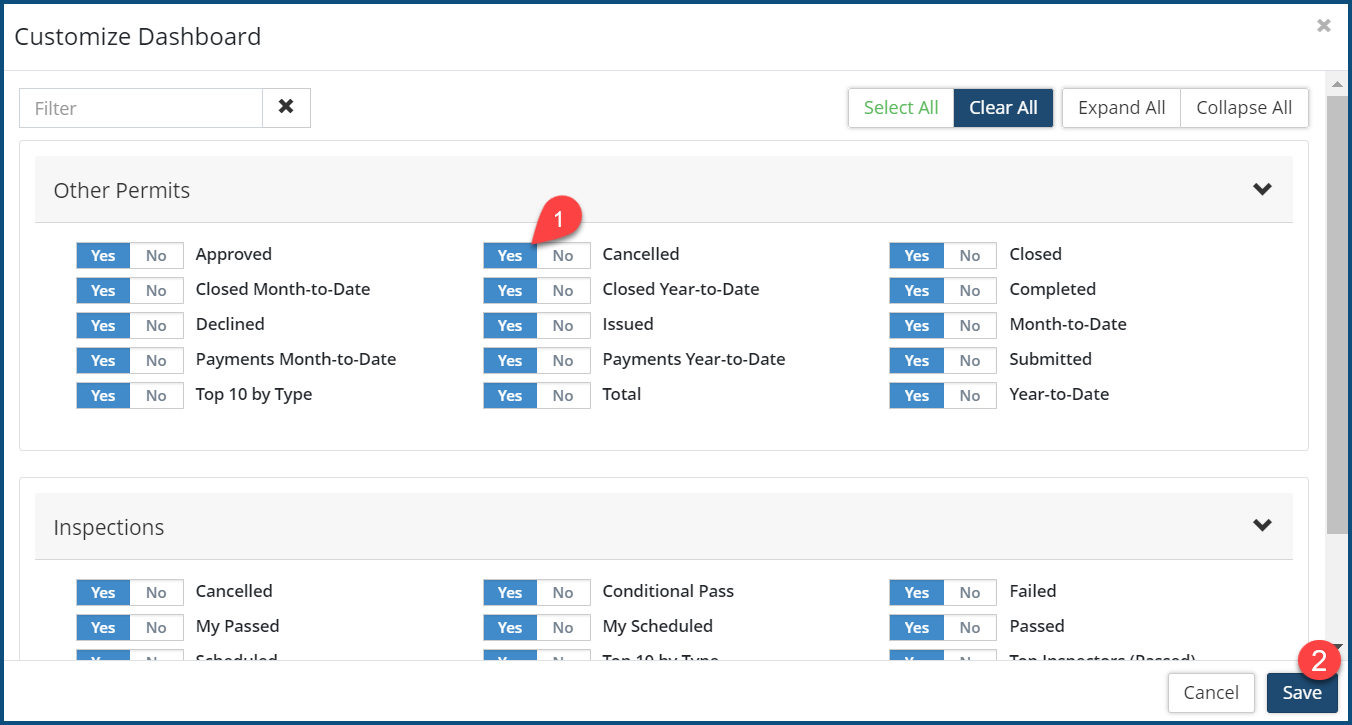Screen dimensions: 1352x725
Task: Toggle the Cancelled permit switch
Action: [x=537, y=256]
